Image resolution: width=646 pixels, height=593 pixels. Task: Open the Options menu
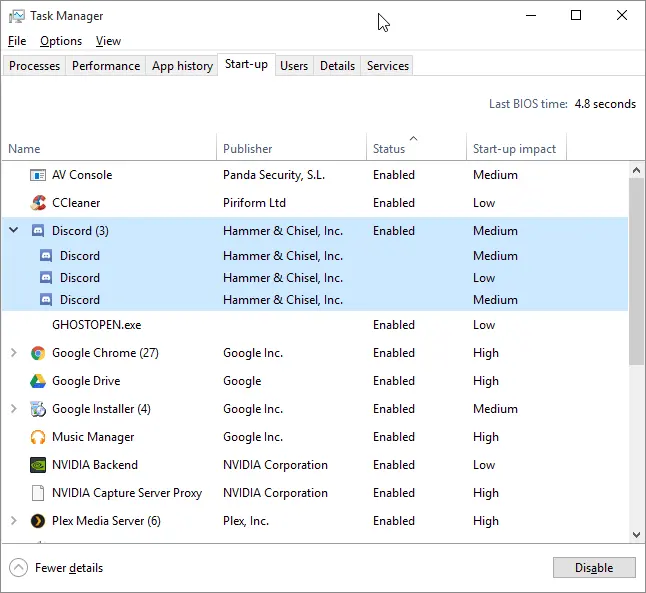point(61,41)
